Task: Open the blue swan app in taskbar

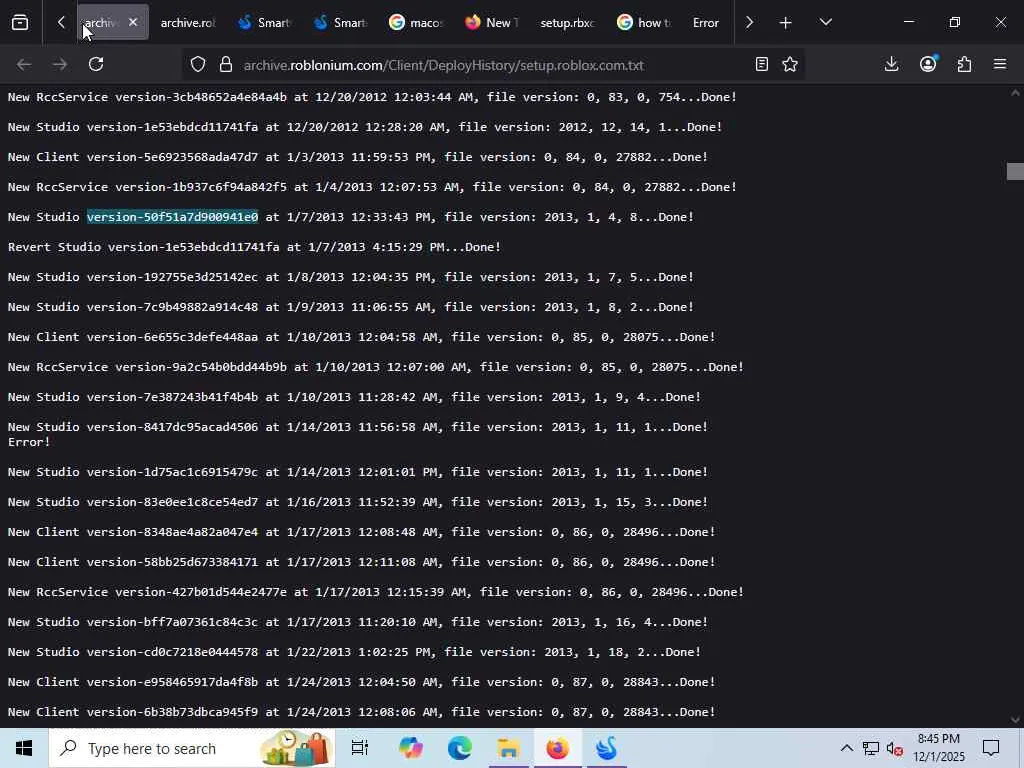Action: [607, 748]
